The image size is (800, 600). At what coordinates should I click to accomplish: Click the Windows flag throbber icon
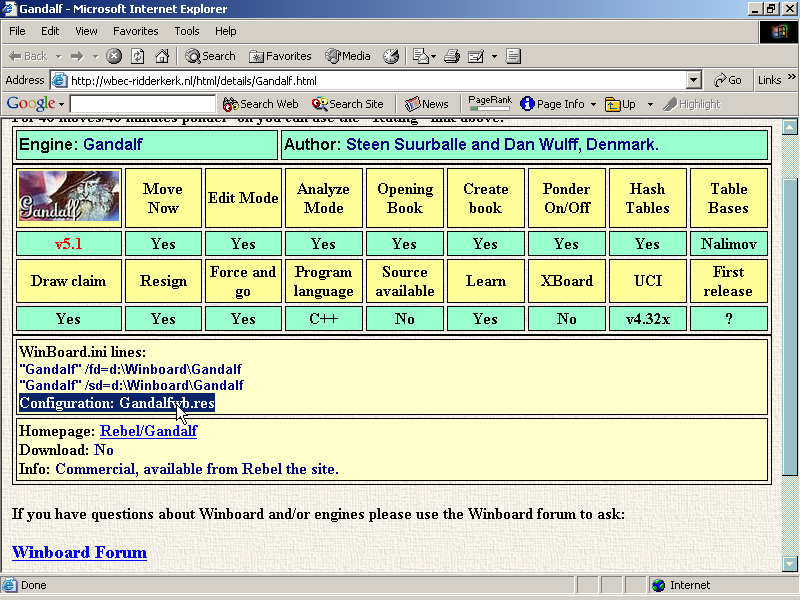779,32
